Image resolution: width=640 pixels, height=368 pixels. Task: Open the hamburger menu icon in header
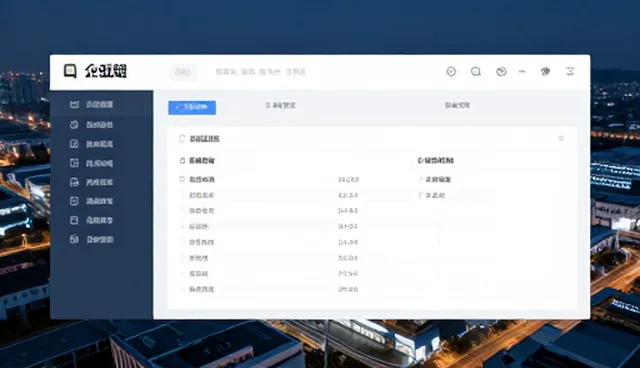570,71
